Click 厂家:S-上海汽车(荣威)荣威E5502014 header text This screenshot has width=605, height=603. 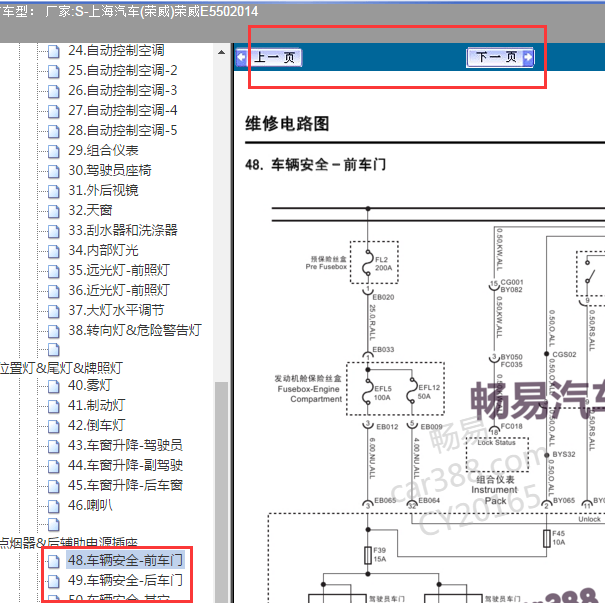[151, 12]
